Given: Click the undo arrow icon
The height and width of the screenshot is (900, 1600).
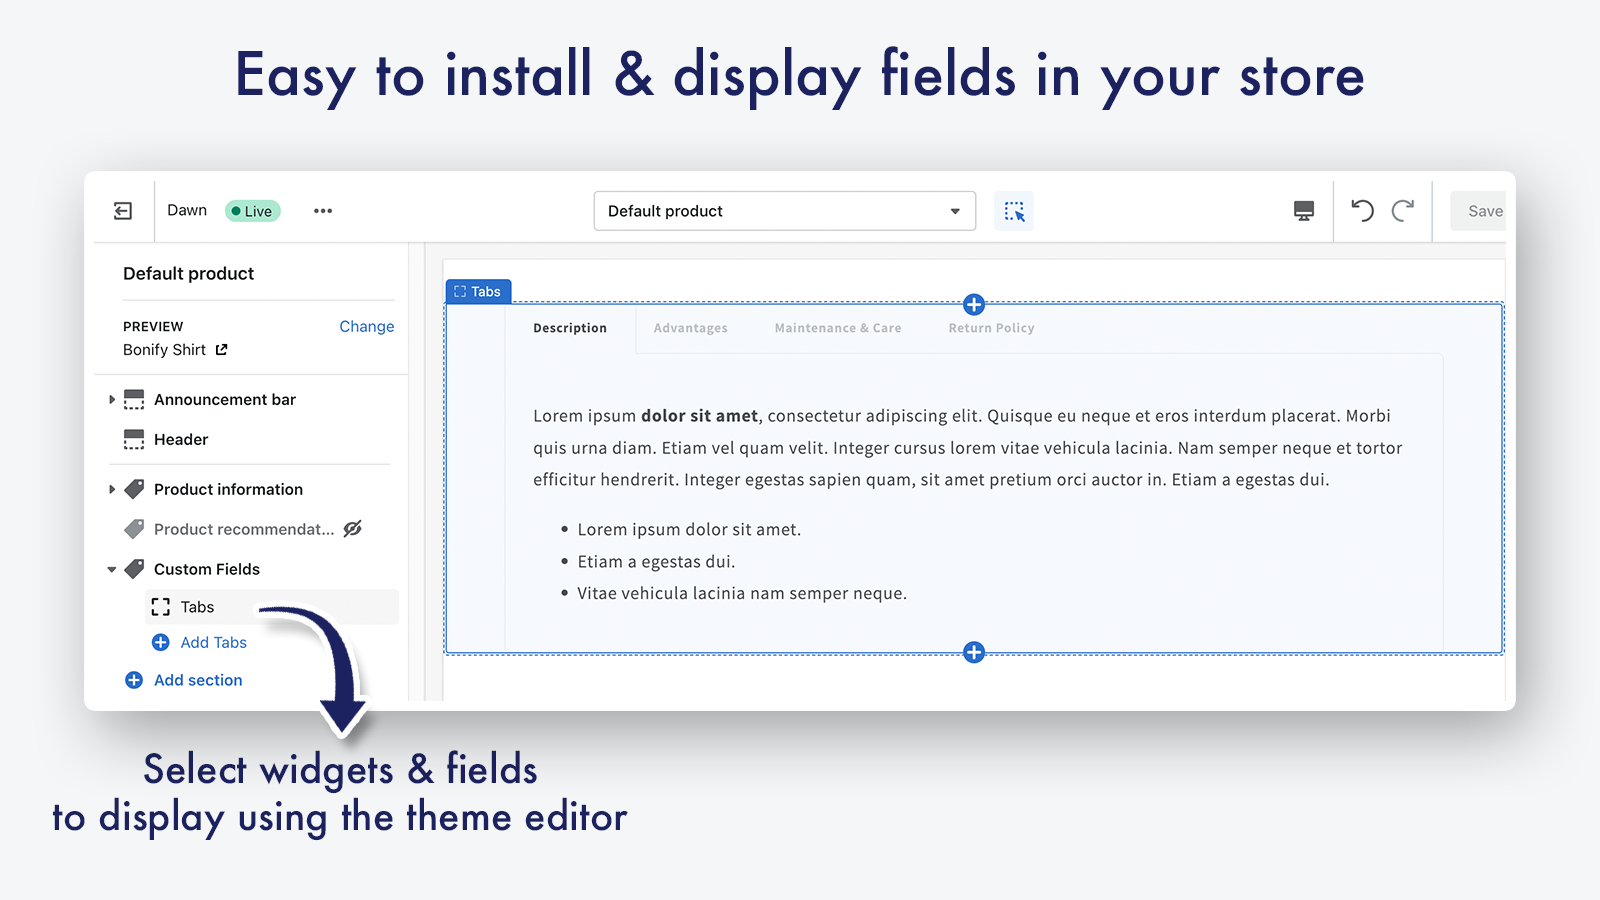Looking at the screenshot, I should (1361, 210).
